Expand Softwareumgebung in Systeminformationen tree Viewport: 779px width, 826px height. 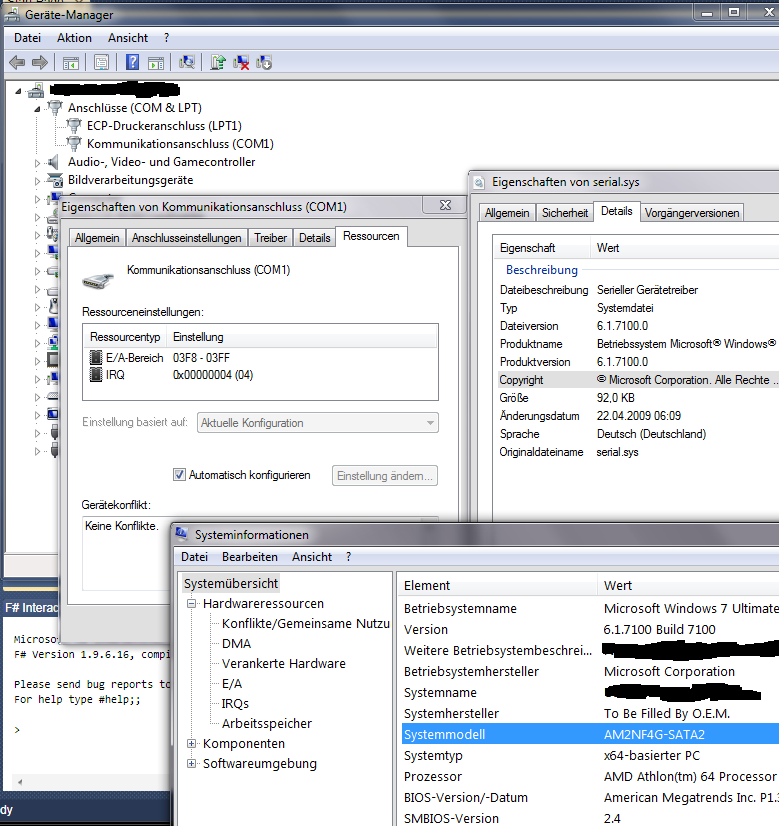[192, 764]
